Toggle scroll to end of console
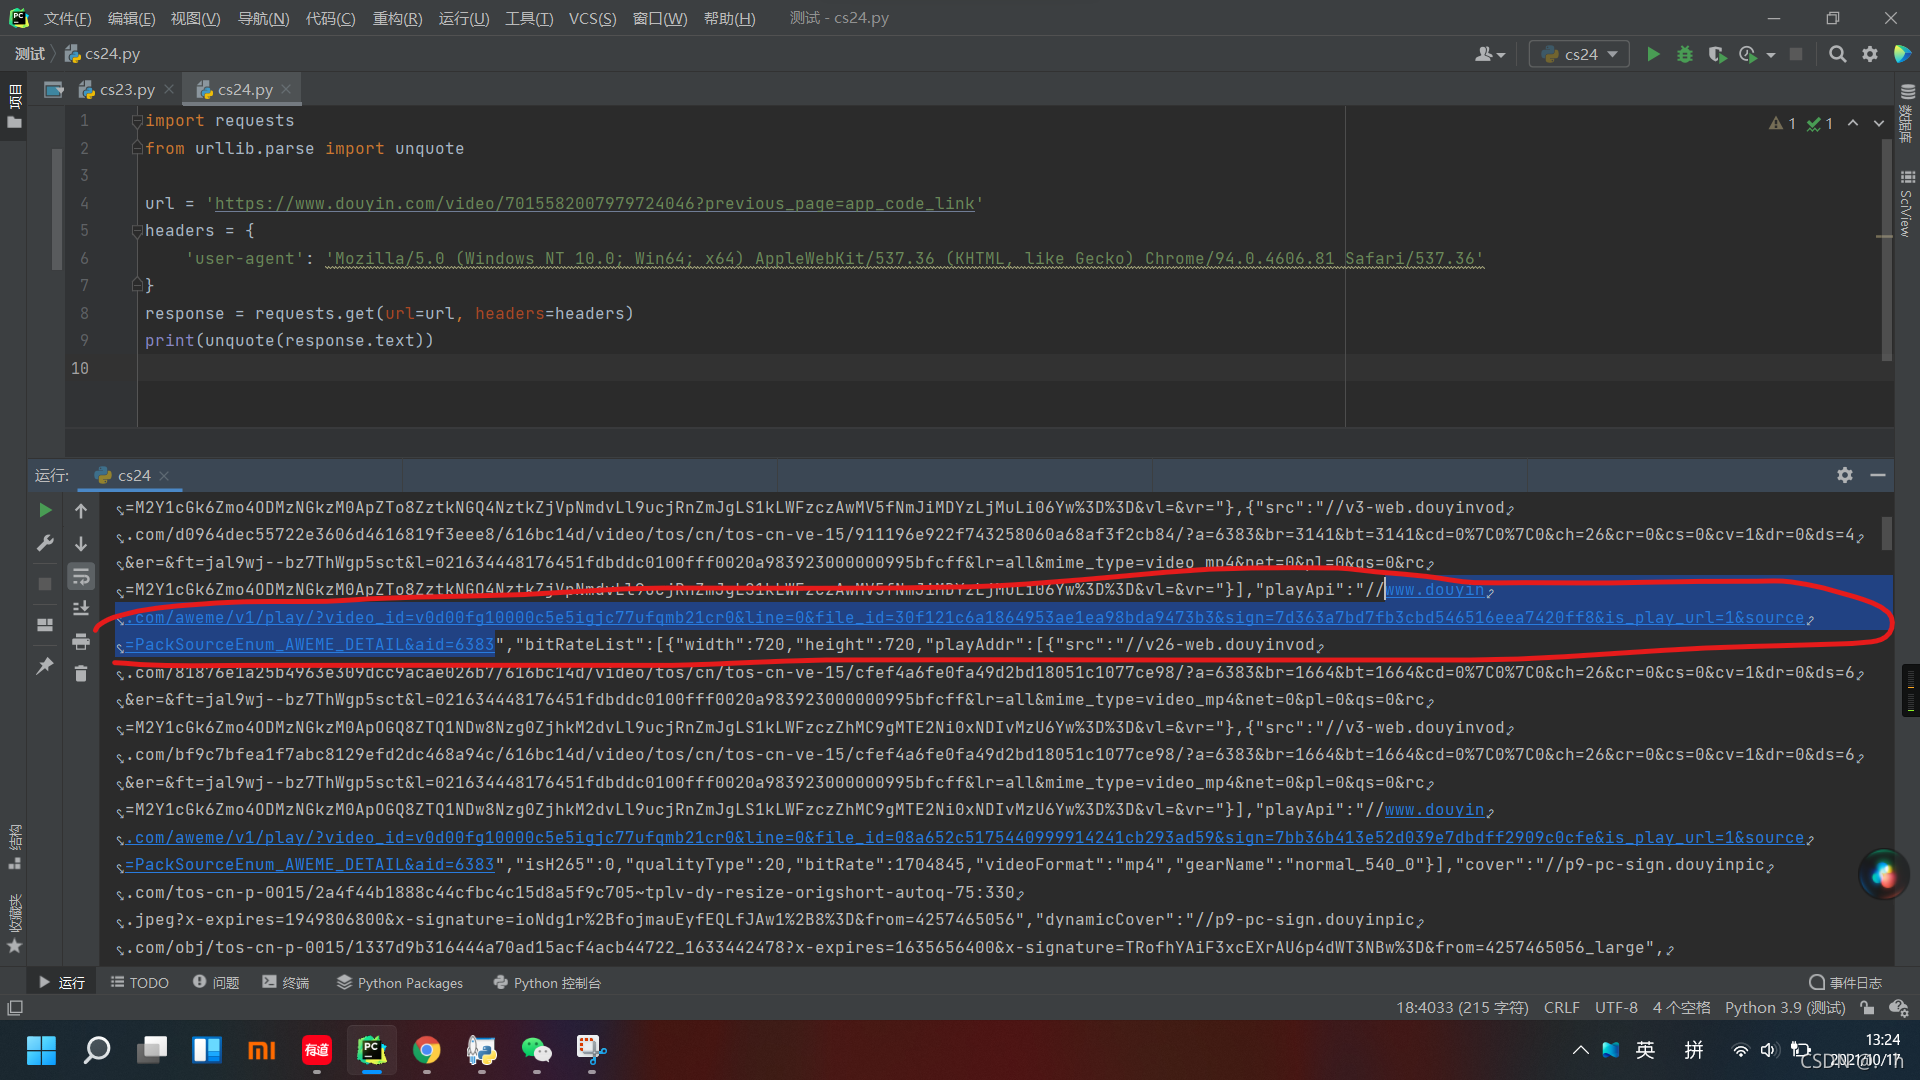This screenshot has width=1920, height=1080. tap(81, 609)
